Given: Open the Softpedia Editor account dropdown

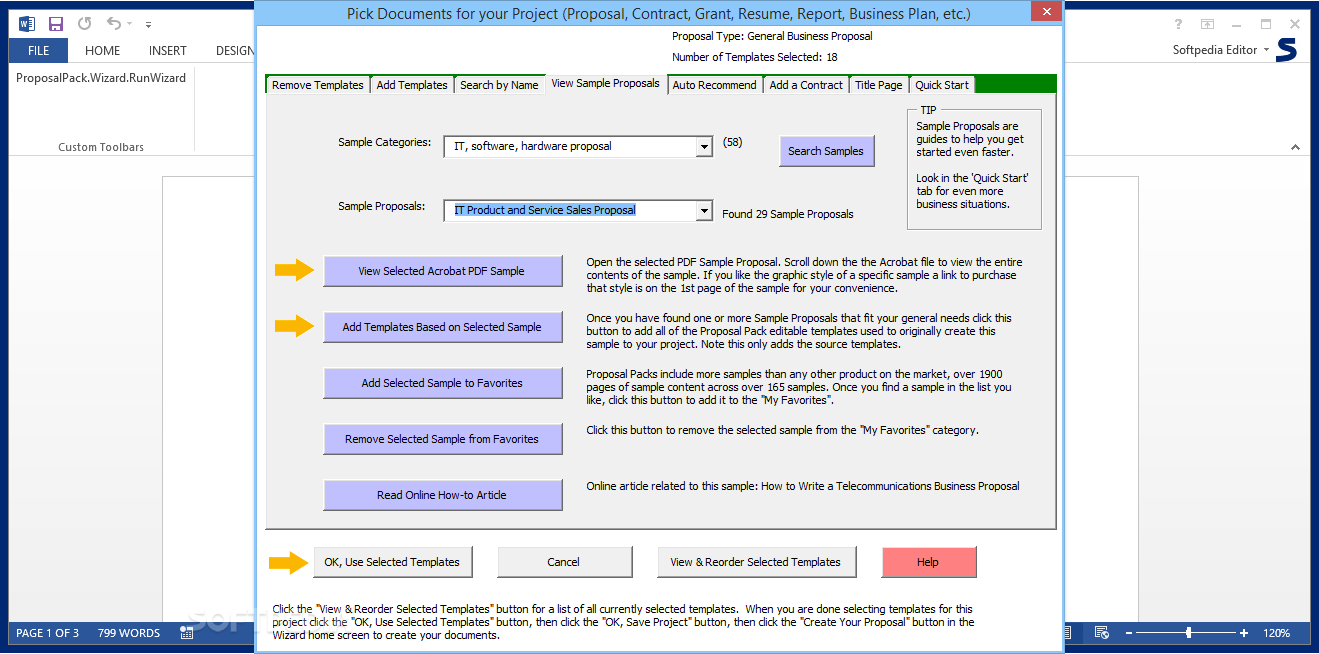Looking at the screenshot, I should pos(1221,50).
